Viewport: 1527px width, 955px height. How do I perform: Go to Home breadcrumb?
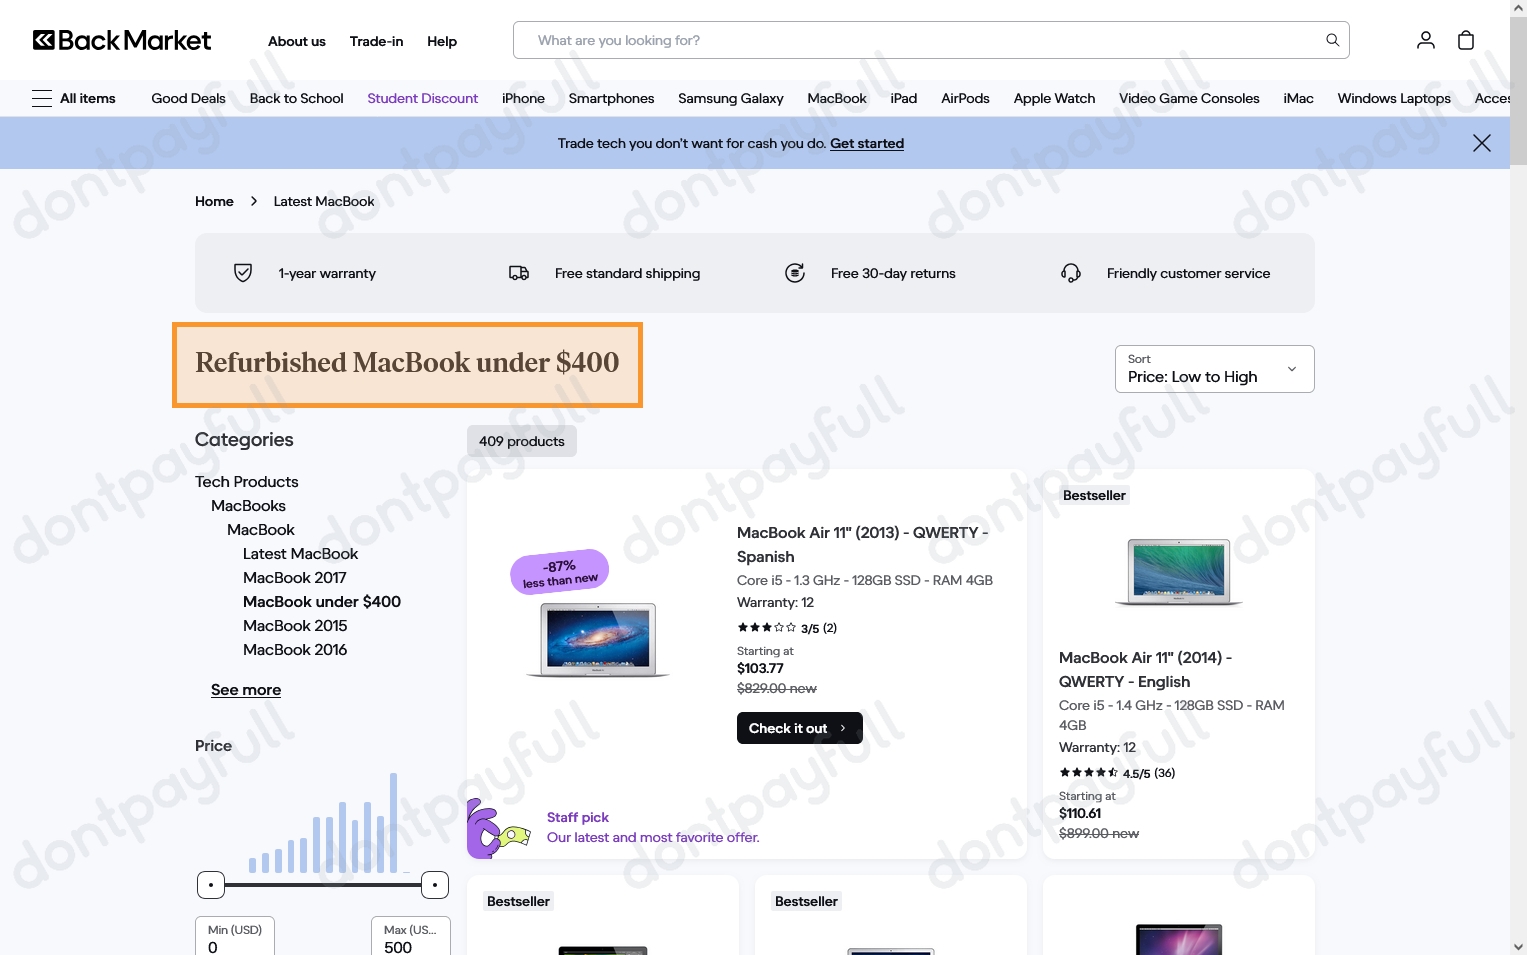click(x=214, y=201)
